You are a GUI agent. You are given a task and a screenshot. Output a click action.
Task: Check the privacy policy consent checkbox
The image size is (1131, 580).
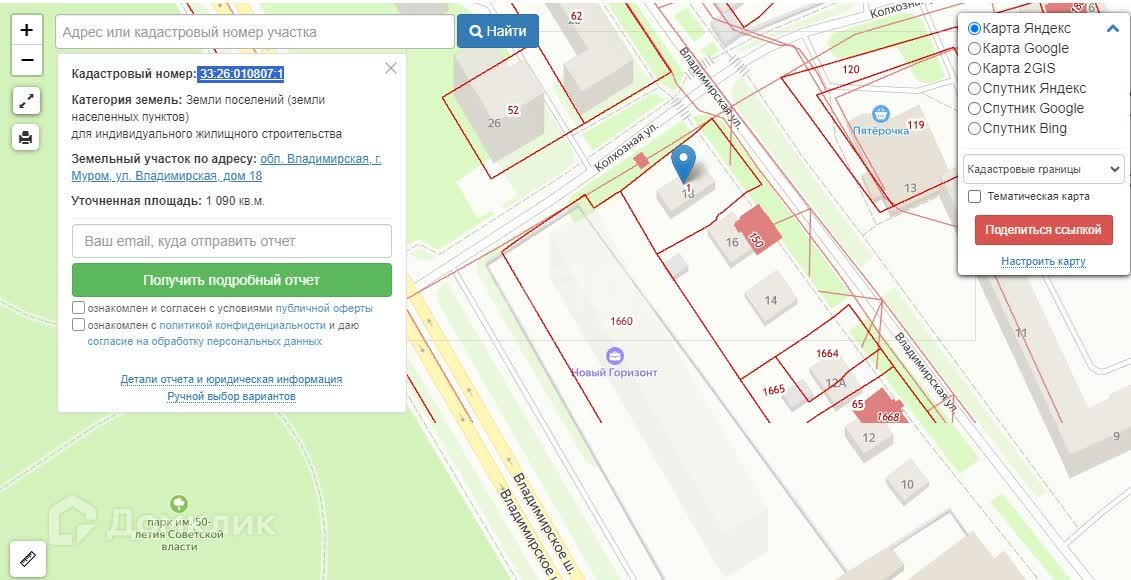pyautogui.click(x=79, y=325)
